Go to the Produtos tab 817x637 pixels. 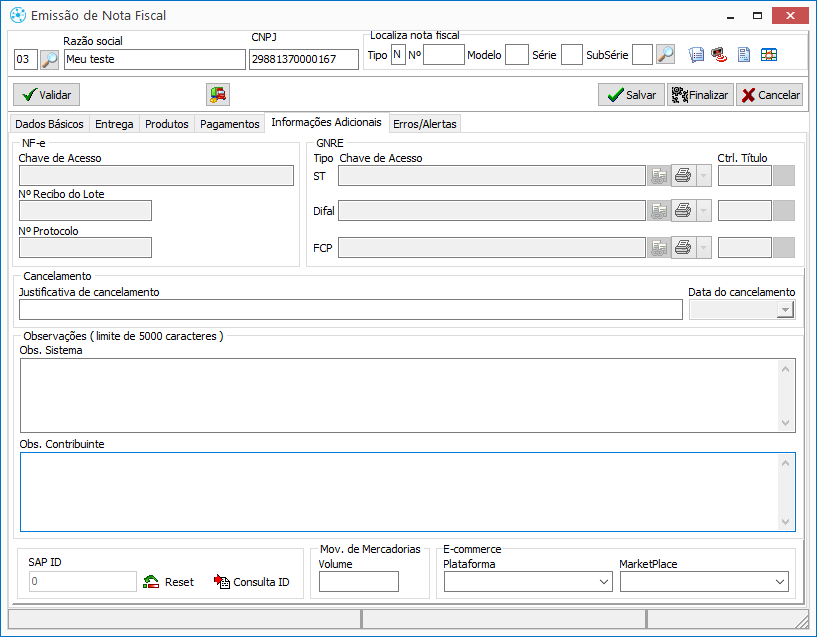[167, 124]
